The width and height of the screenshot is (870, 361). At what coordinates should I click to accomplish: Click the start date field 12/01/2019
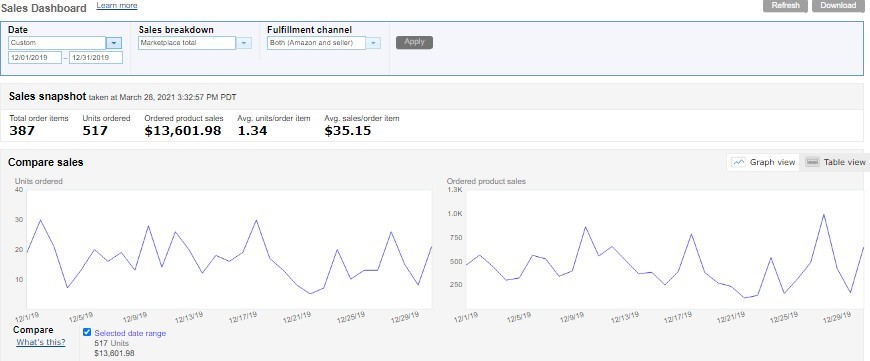[35, 58]
